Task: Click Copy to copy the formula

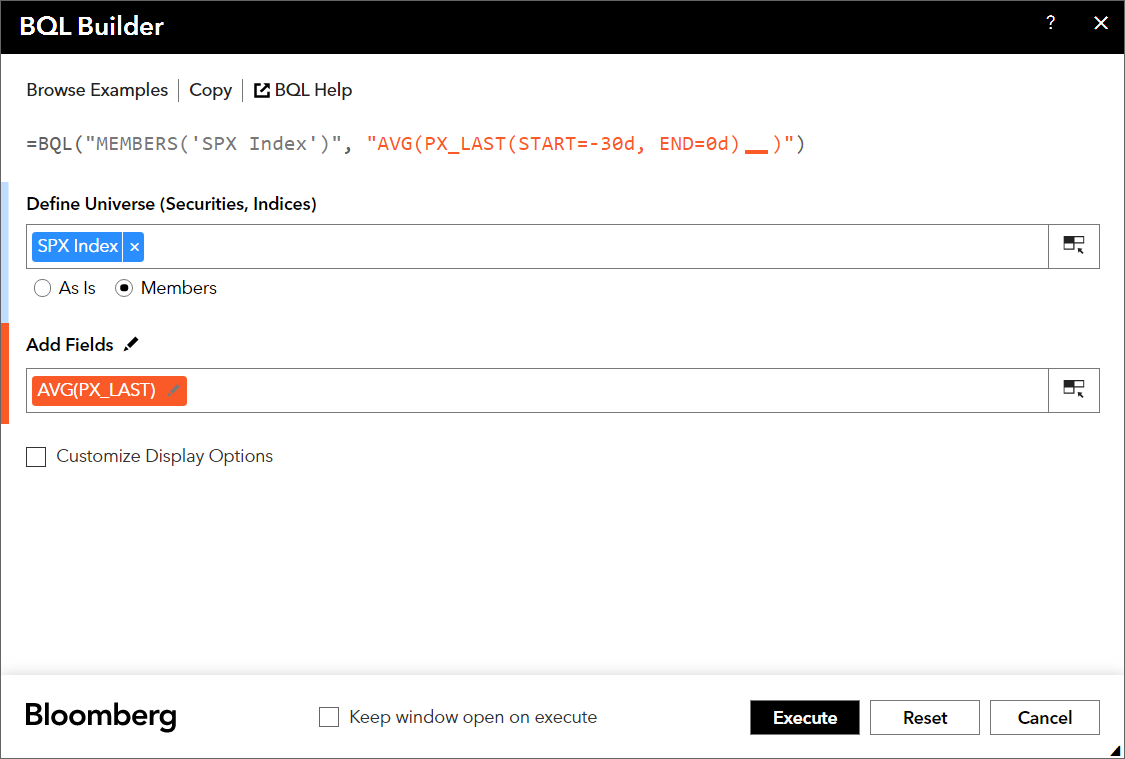Action: (x=210, y=89)
